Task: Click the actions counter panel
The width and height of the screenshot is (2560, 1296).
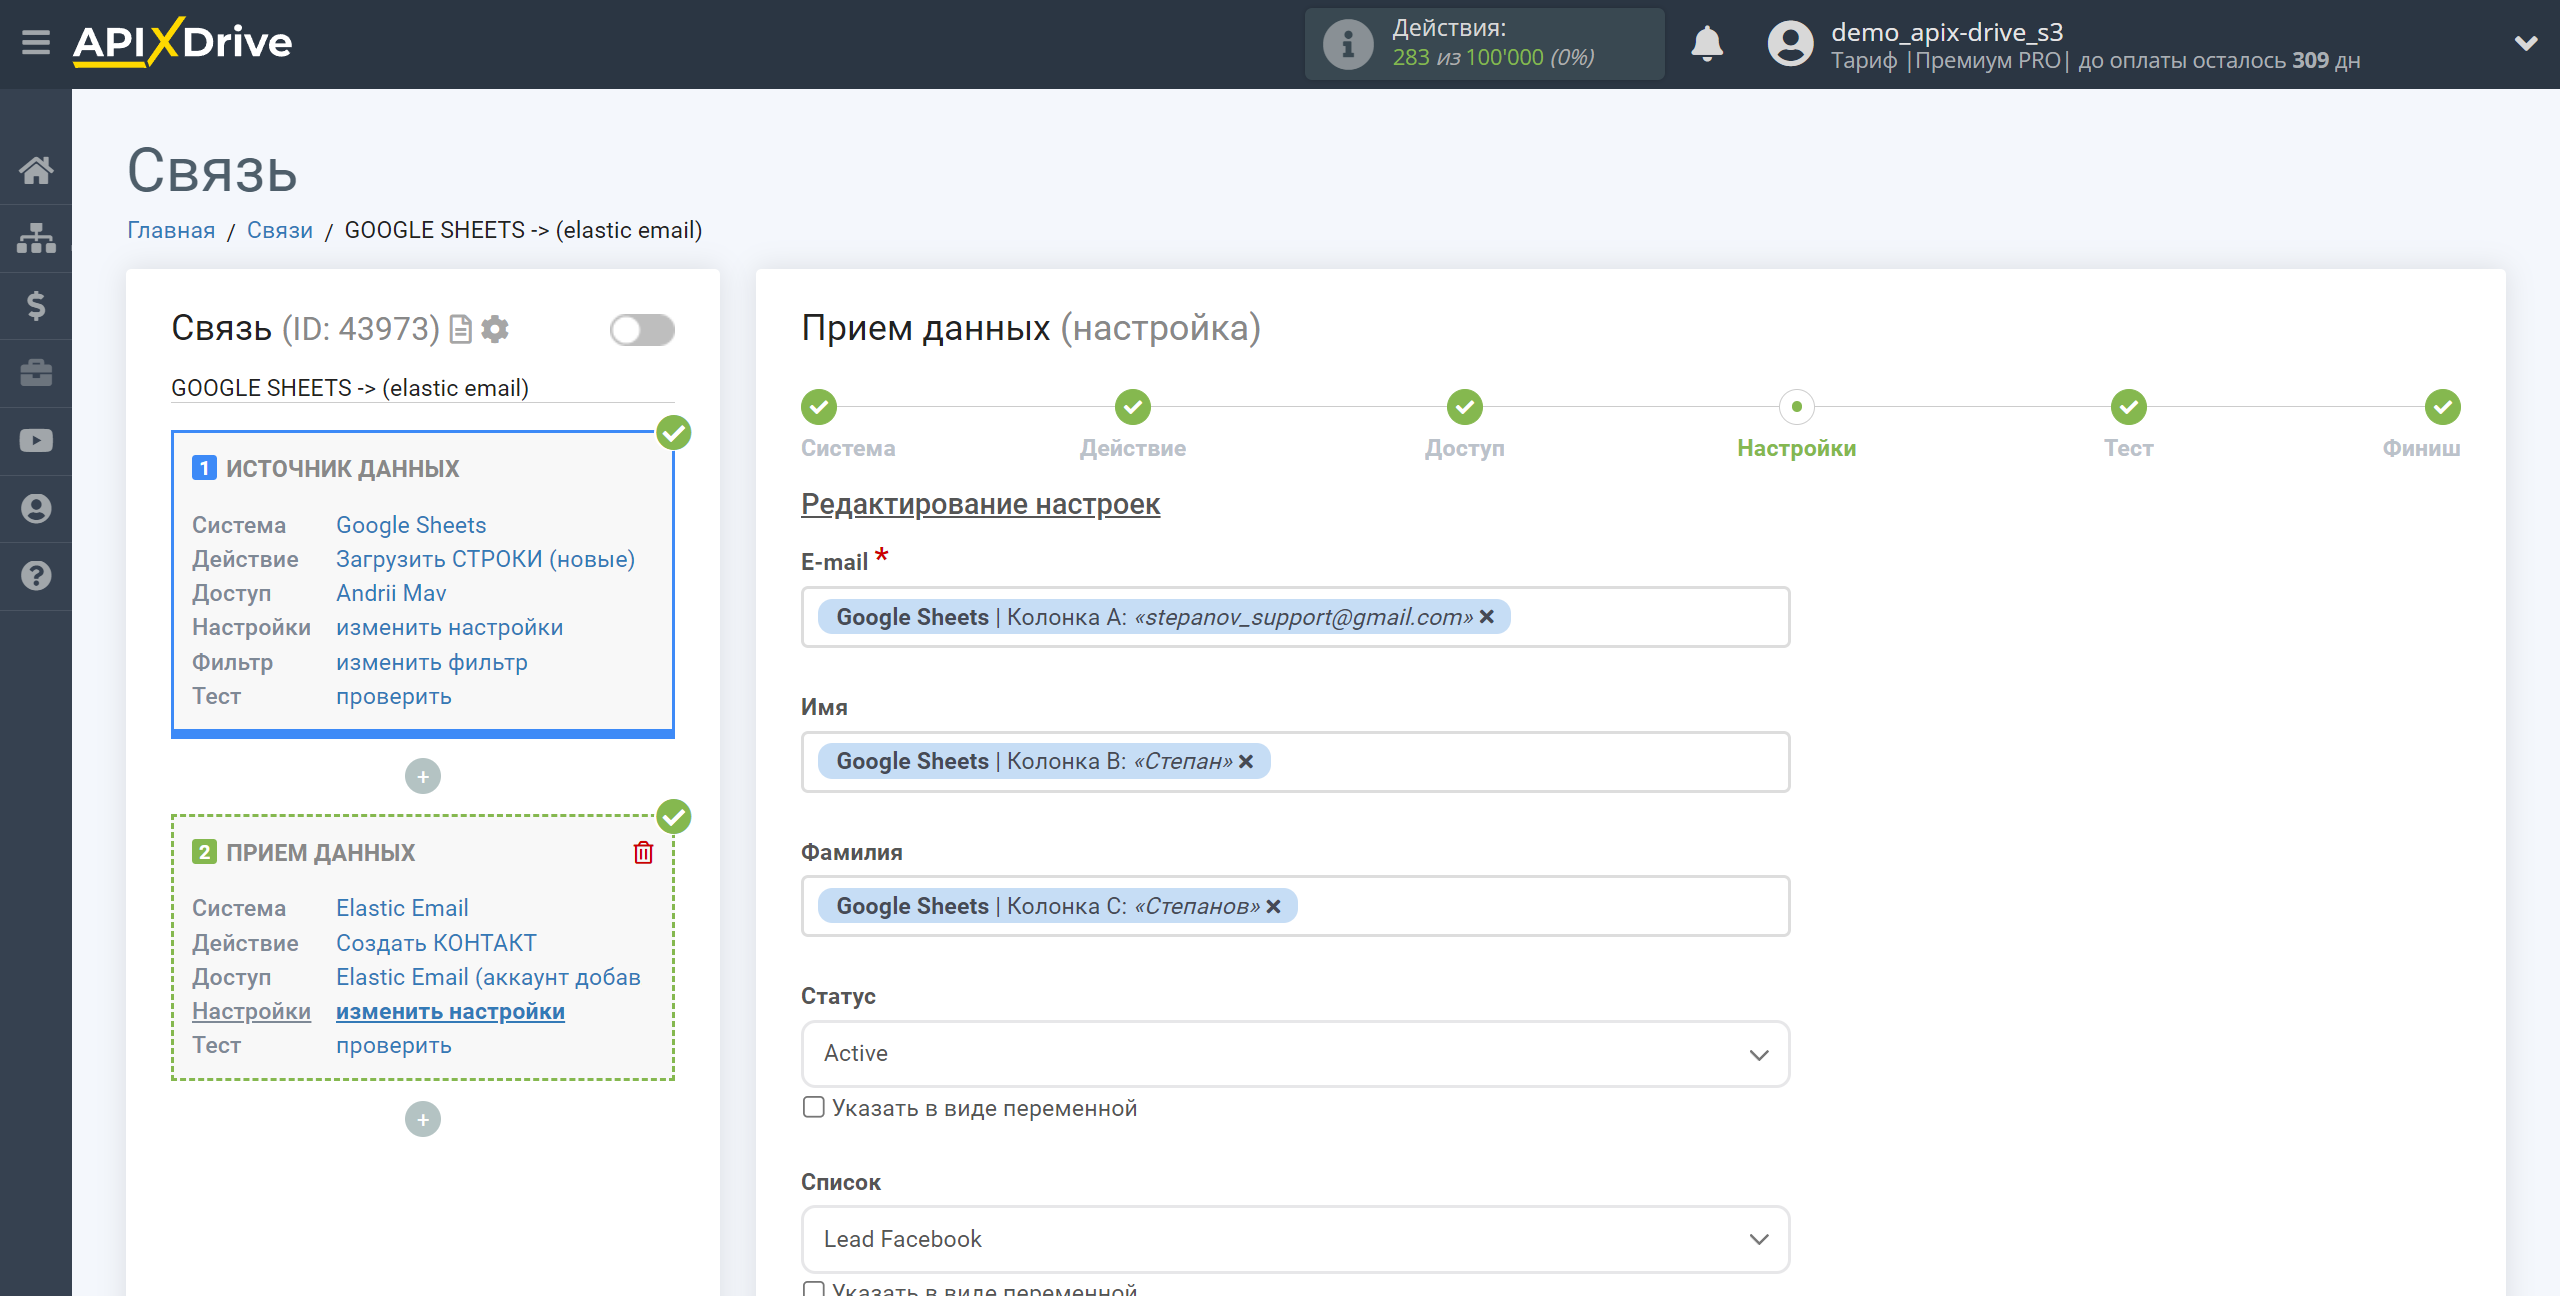Action: point(1484,44)
